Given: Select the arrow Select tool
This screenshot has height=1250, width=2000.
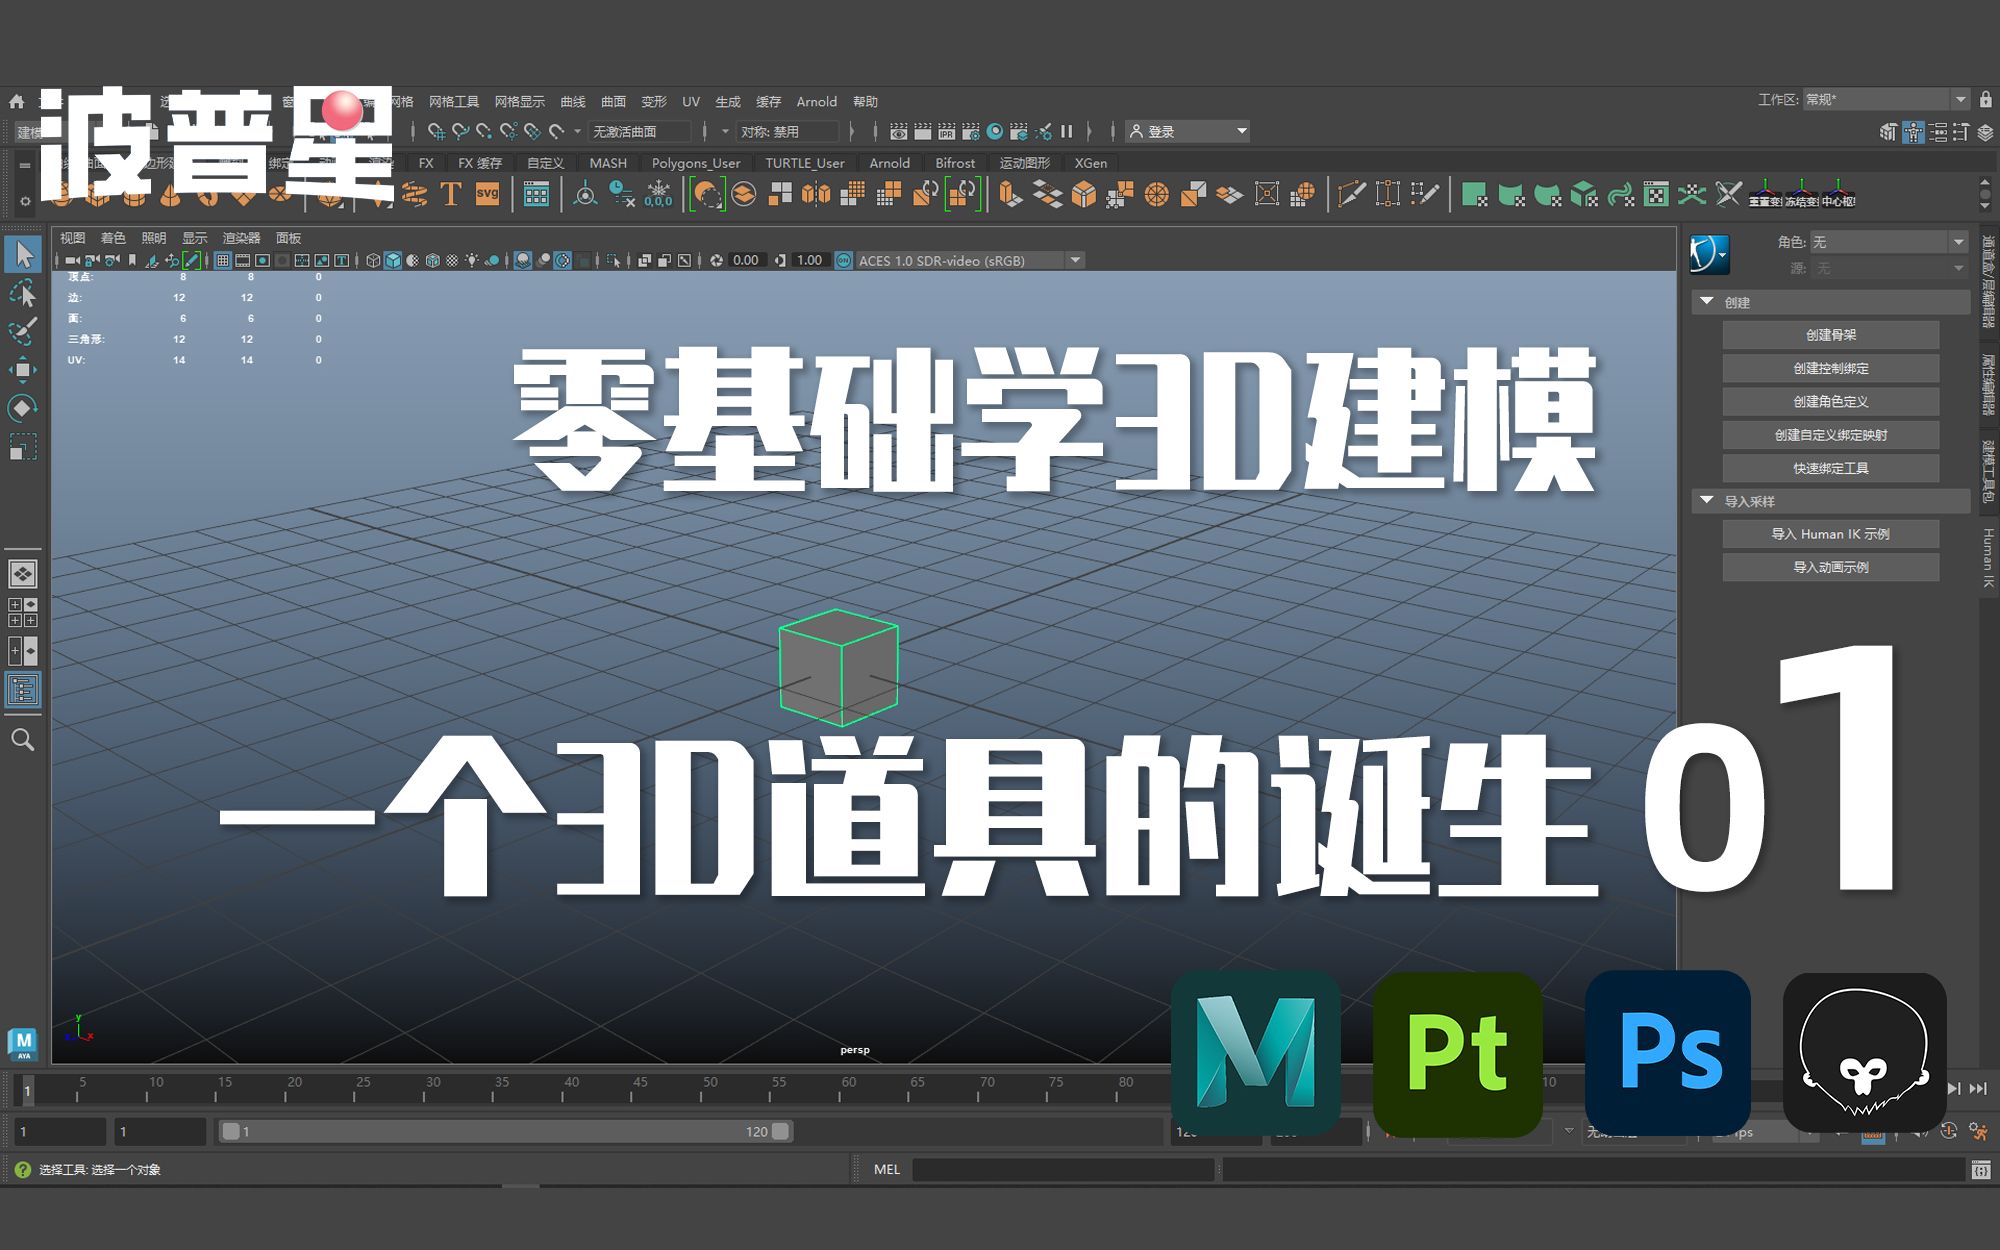Looking at the screenshot, I should click(23, 254).
